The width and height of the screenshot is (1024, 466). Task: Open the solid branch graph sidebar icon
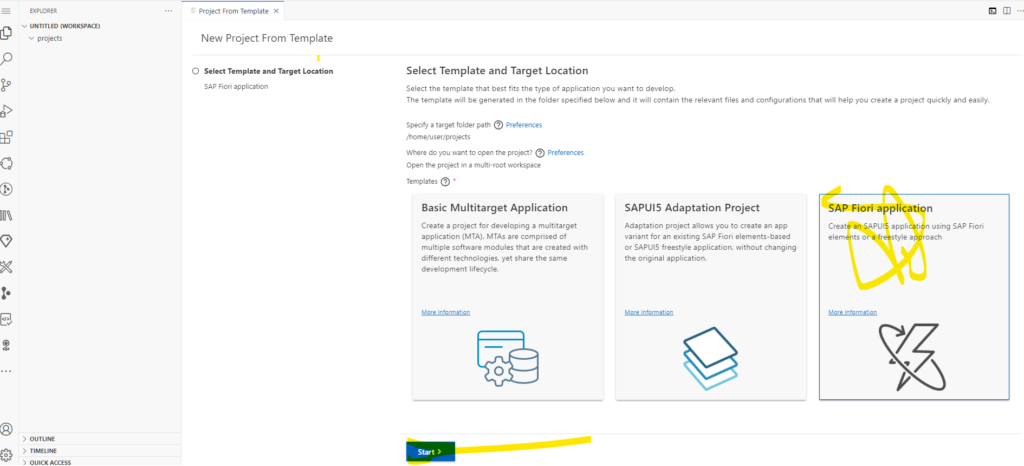tap(7, 293)
